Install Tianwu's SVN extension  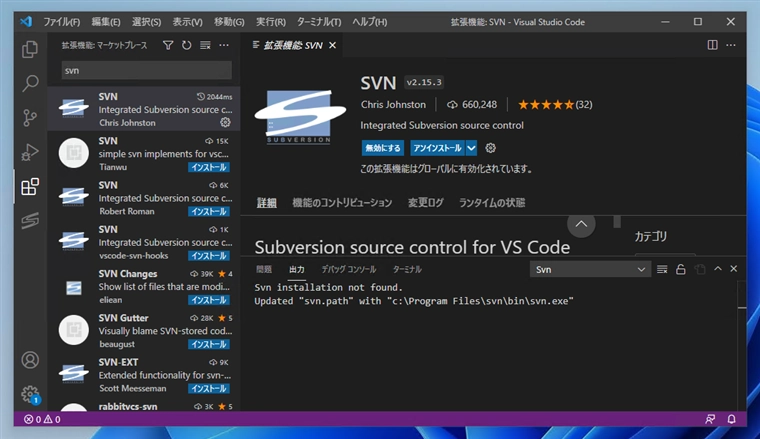point(209,167)
